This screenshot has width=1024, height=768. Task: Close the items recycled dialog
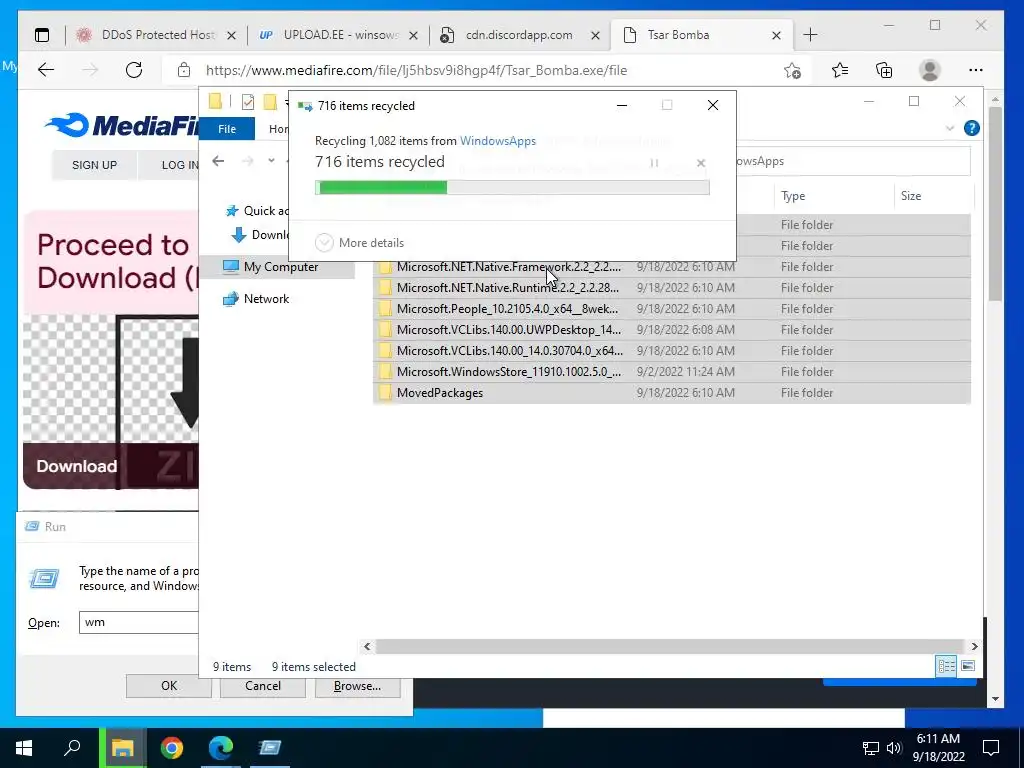[x=712, y=105]
